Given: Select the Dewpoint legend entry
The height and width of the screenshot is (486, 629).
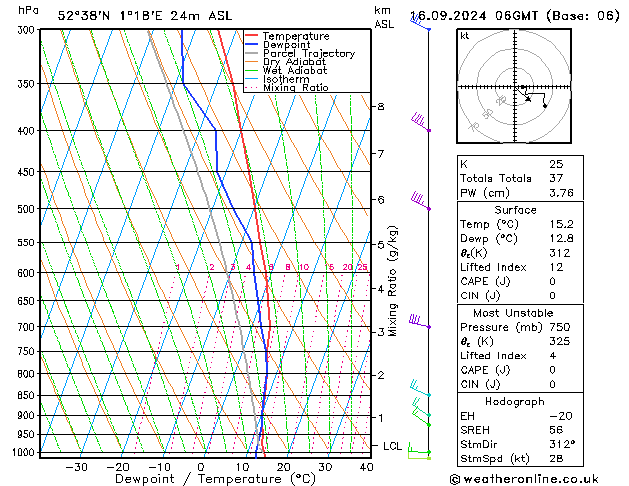Looking at the screenshot, I should tap(289, 45).
